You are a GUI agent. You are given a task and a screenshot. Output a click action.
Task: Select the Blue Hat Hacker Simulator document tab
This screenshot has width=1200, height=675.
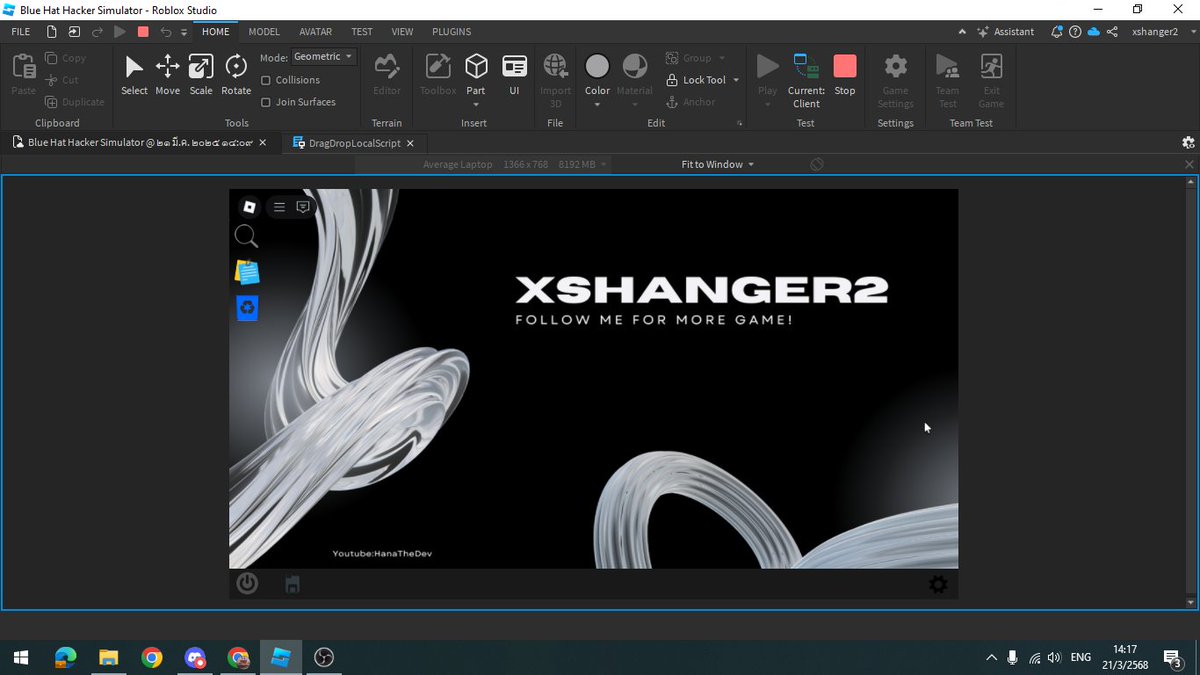(140, 143)
